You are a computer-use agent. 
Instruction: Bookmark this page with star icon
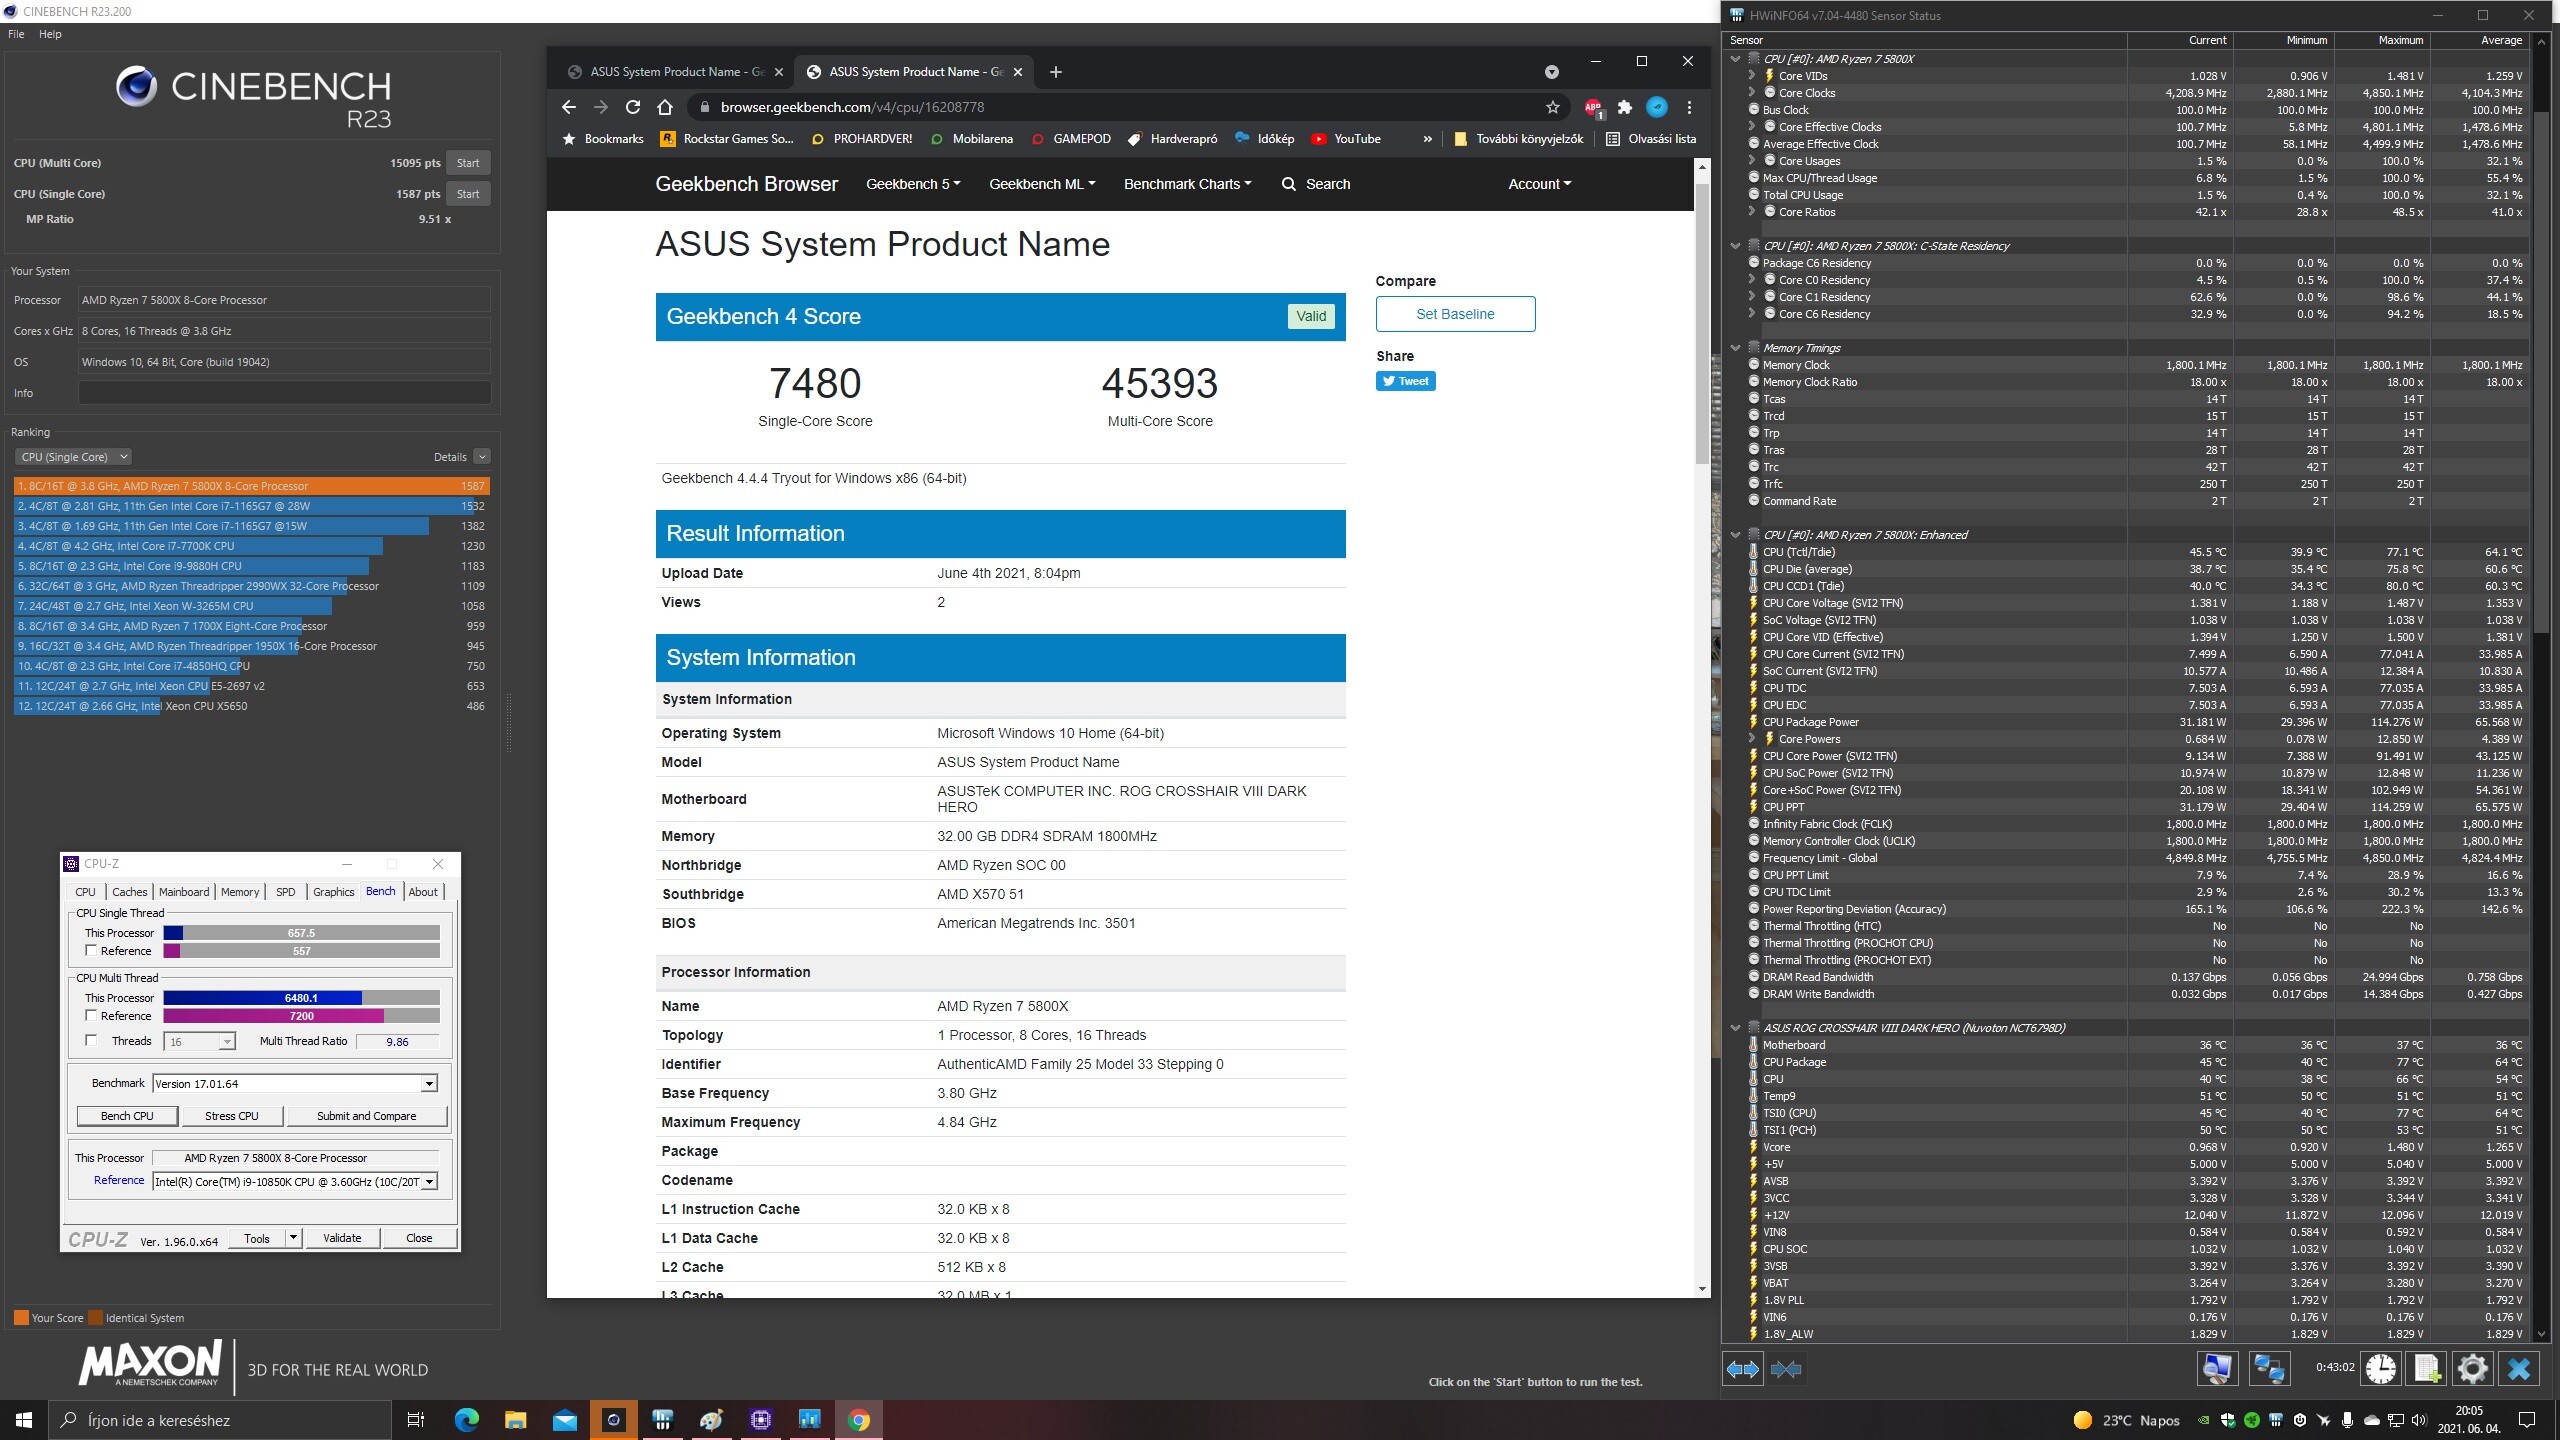[x=1552, y=107]
